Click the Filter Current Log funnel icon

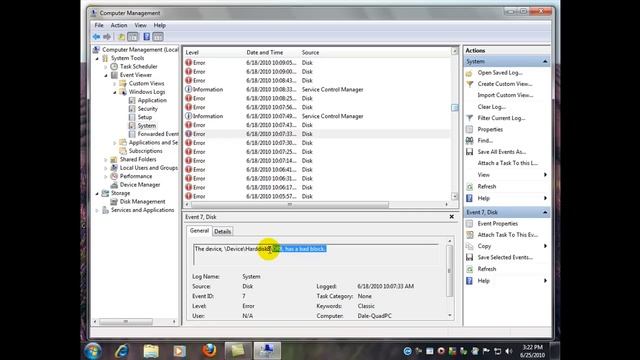tap(469, 118)
